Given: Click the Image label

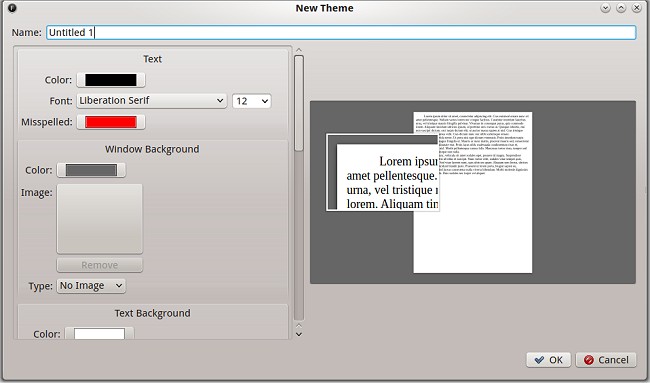Looking at the screenshot, I should tap(37, 193).
